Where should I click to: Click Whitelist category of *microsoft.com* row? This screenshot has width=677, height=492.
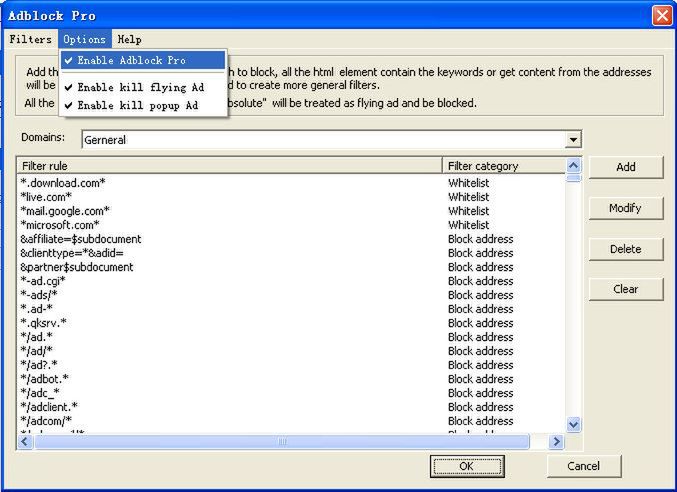click(468, 225)
